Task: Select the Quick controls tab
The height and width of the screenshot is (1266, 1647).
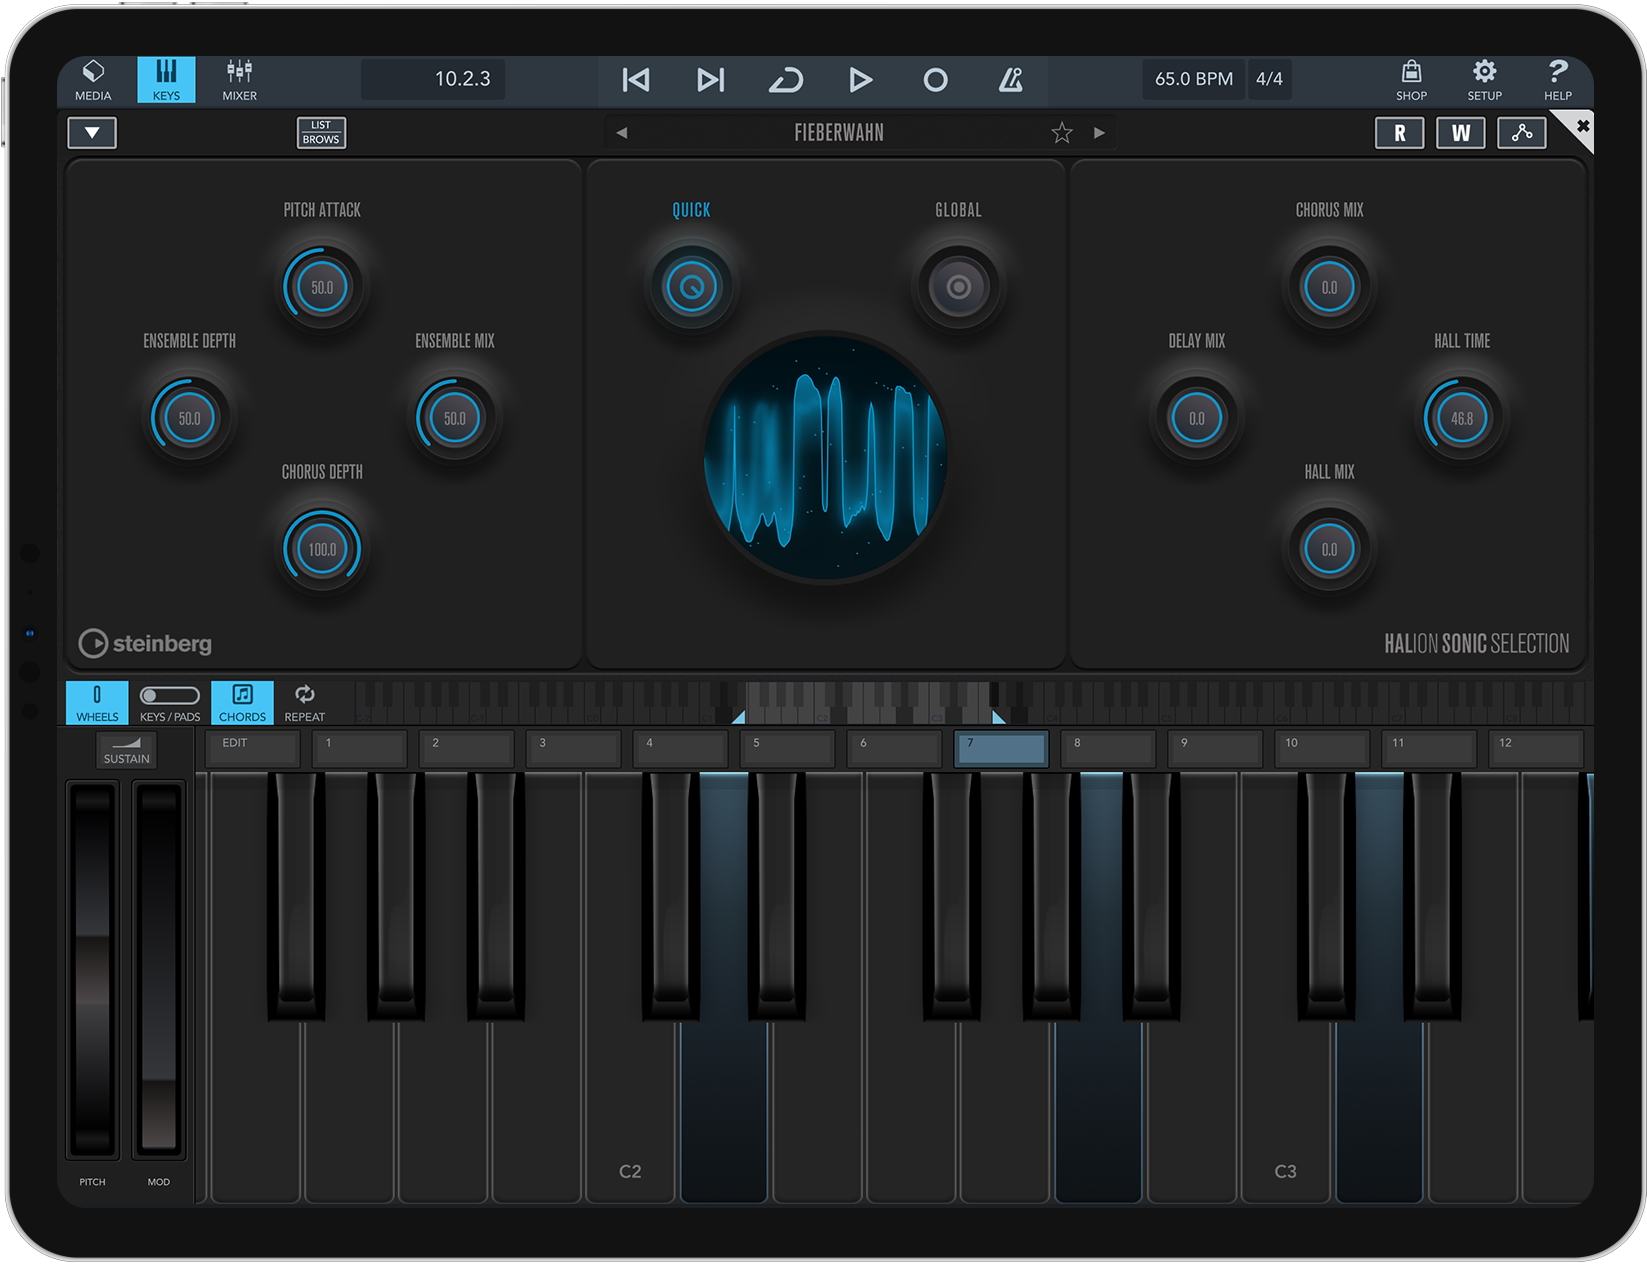Action: tap(691, 286)
